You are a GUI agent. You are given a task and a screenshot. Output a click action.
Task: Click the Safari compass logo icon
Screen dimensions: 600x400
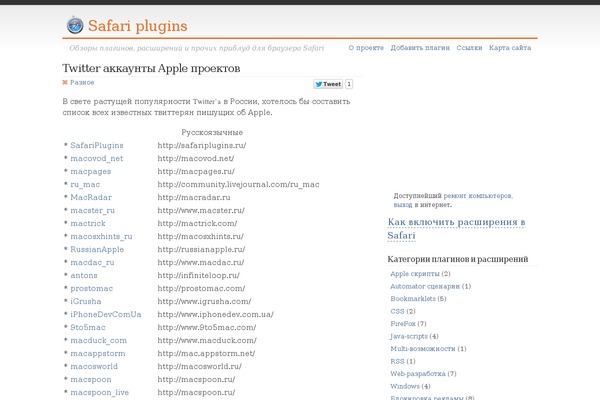click(x=75, y=25)
